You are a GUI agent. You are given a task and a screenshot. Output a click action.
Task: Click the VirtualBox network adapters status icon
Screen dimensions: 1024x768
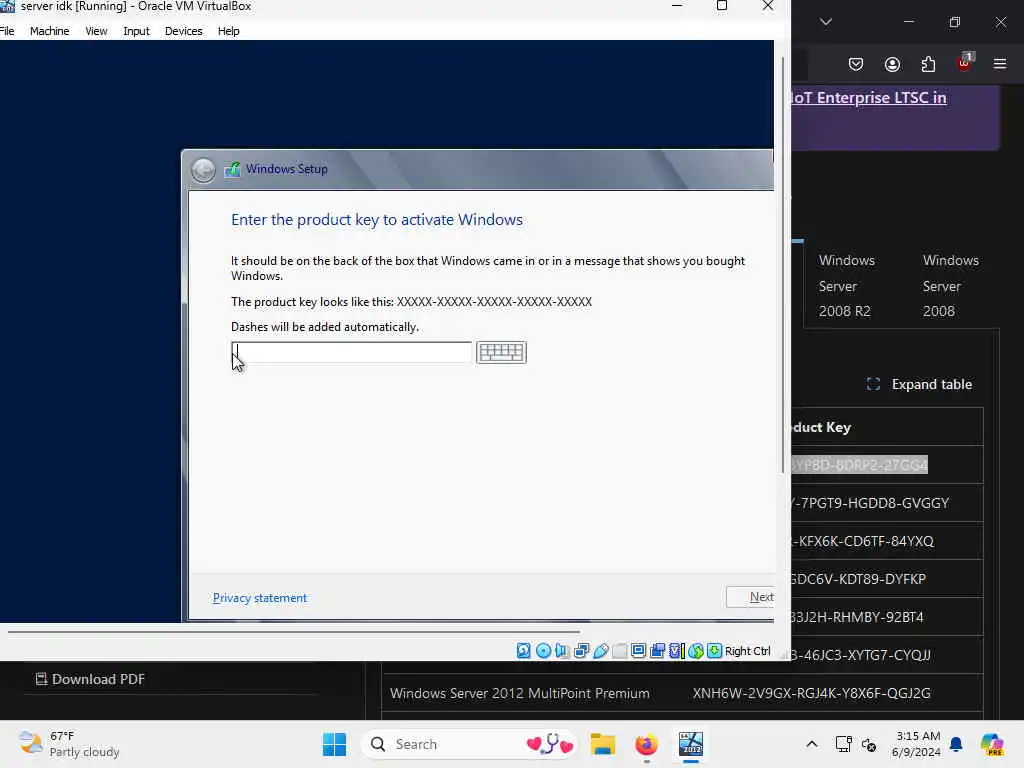[x=581, y=650]
